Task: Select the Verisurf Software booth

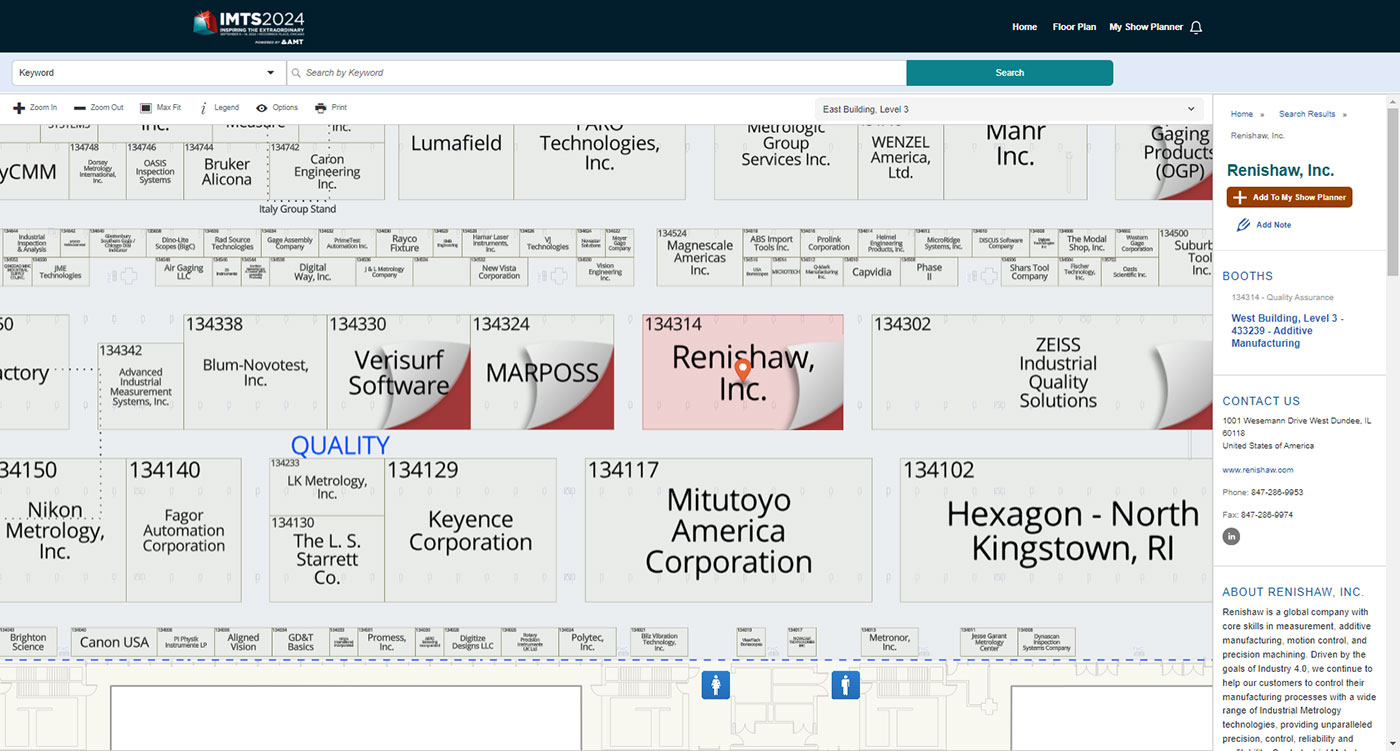Action: pos(398,372)
